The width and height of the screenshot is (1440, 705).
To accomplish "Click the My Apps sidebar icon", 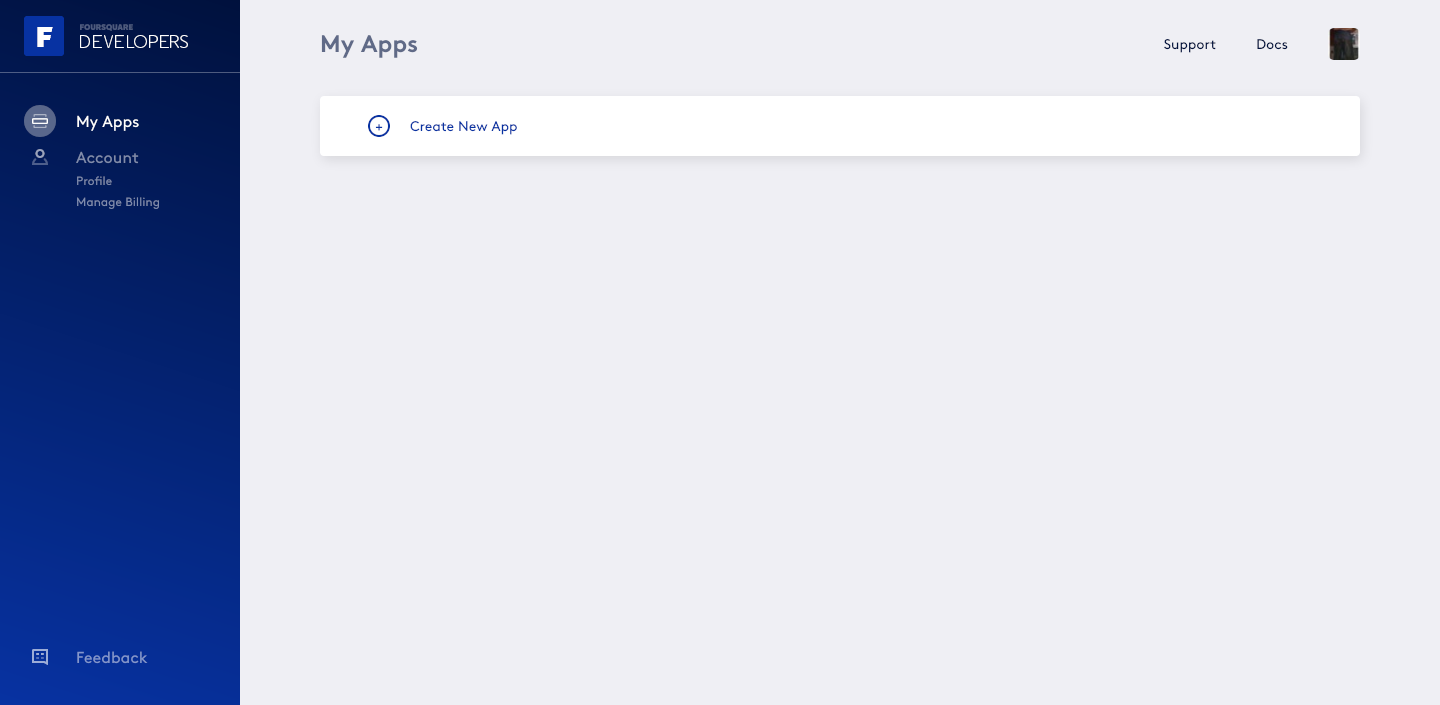I will pos(40,121).
